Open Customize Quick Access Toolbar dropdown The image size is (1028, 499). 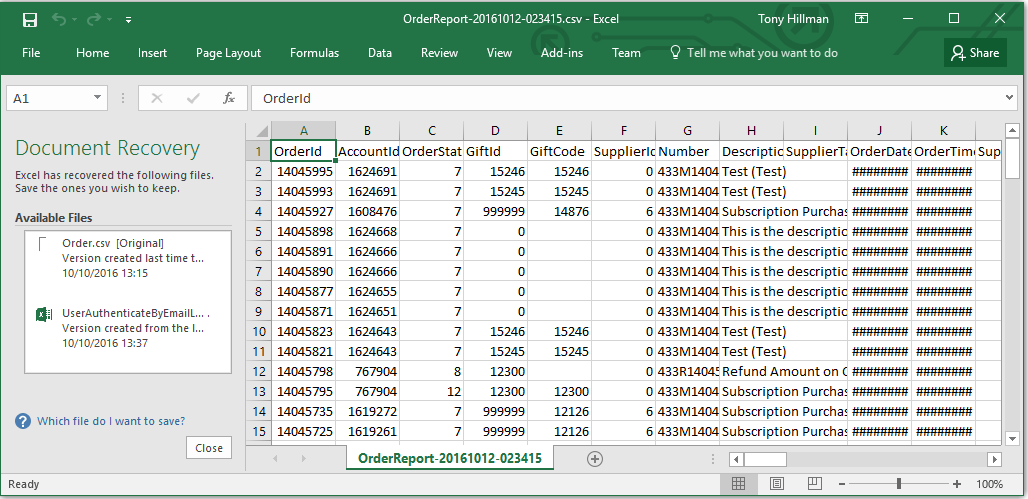pyautogui.click(x=128, y=19)
